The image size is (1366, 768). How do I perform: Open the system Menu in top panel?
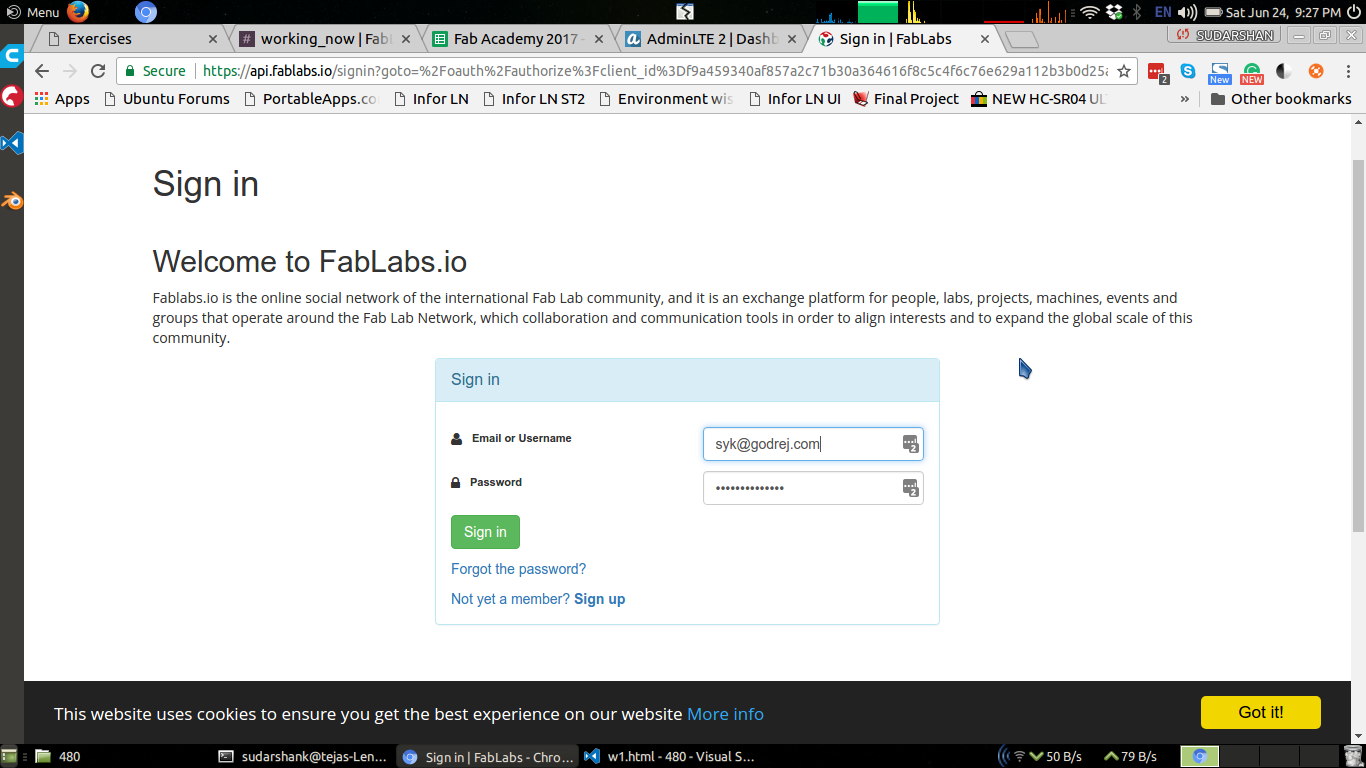coord(33,12)
